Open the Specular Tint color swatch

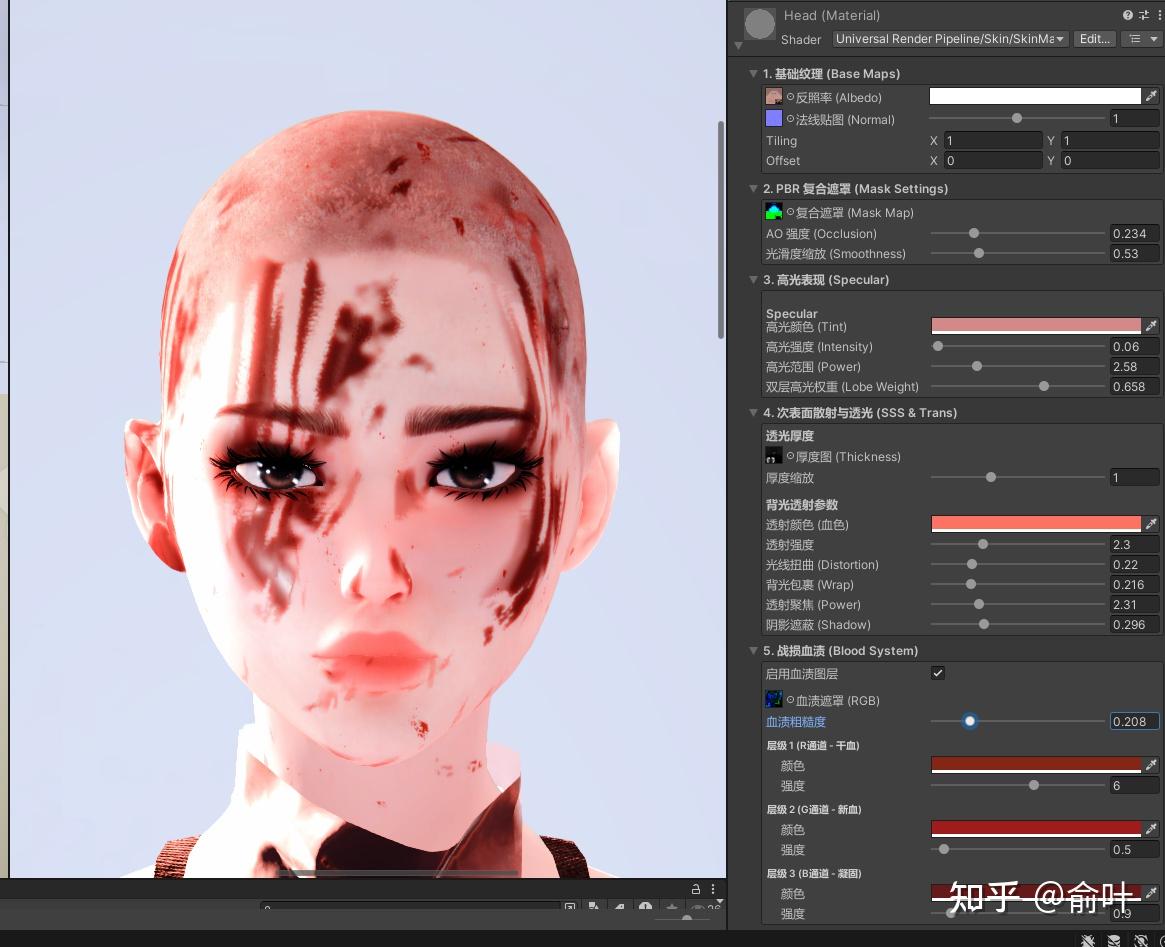1035,325
